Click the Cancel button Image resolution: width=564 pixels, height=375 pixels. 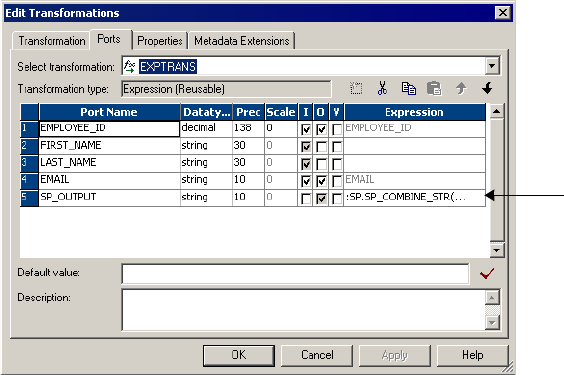click(317, 355)
